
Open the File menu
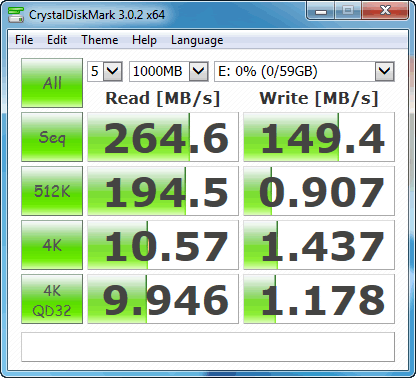click(24, 40)
